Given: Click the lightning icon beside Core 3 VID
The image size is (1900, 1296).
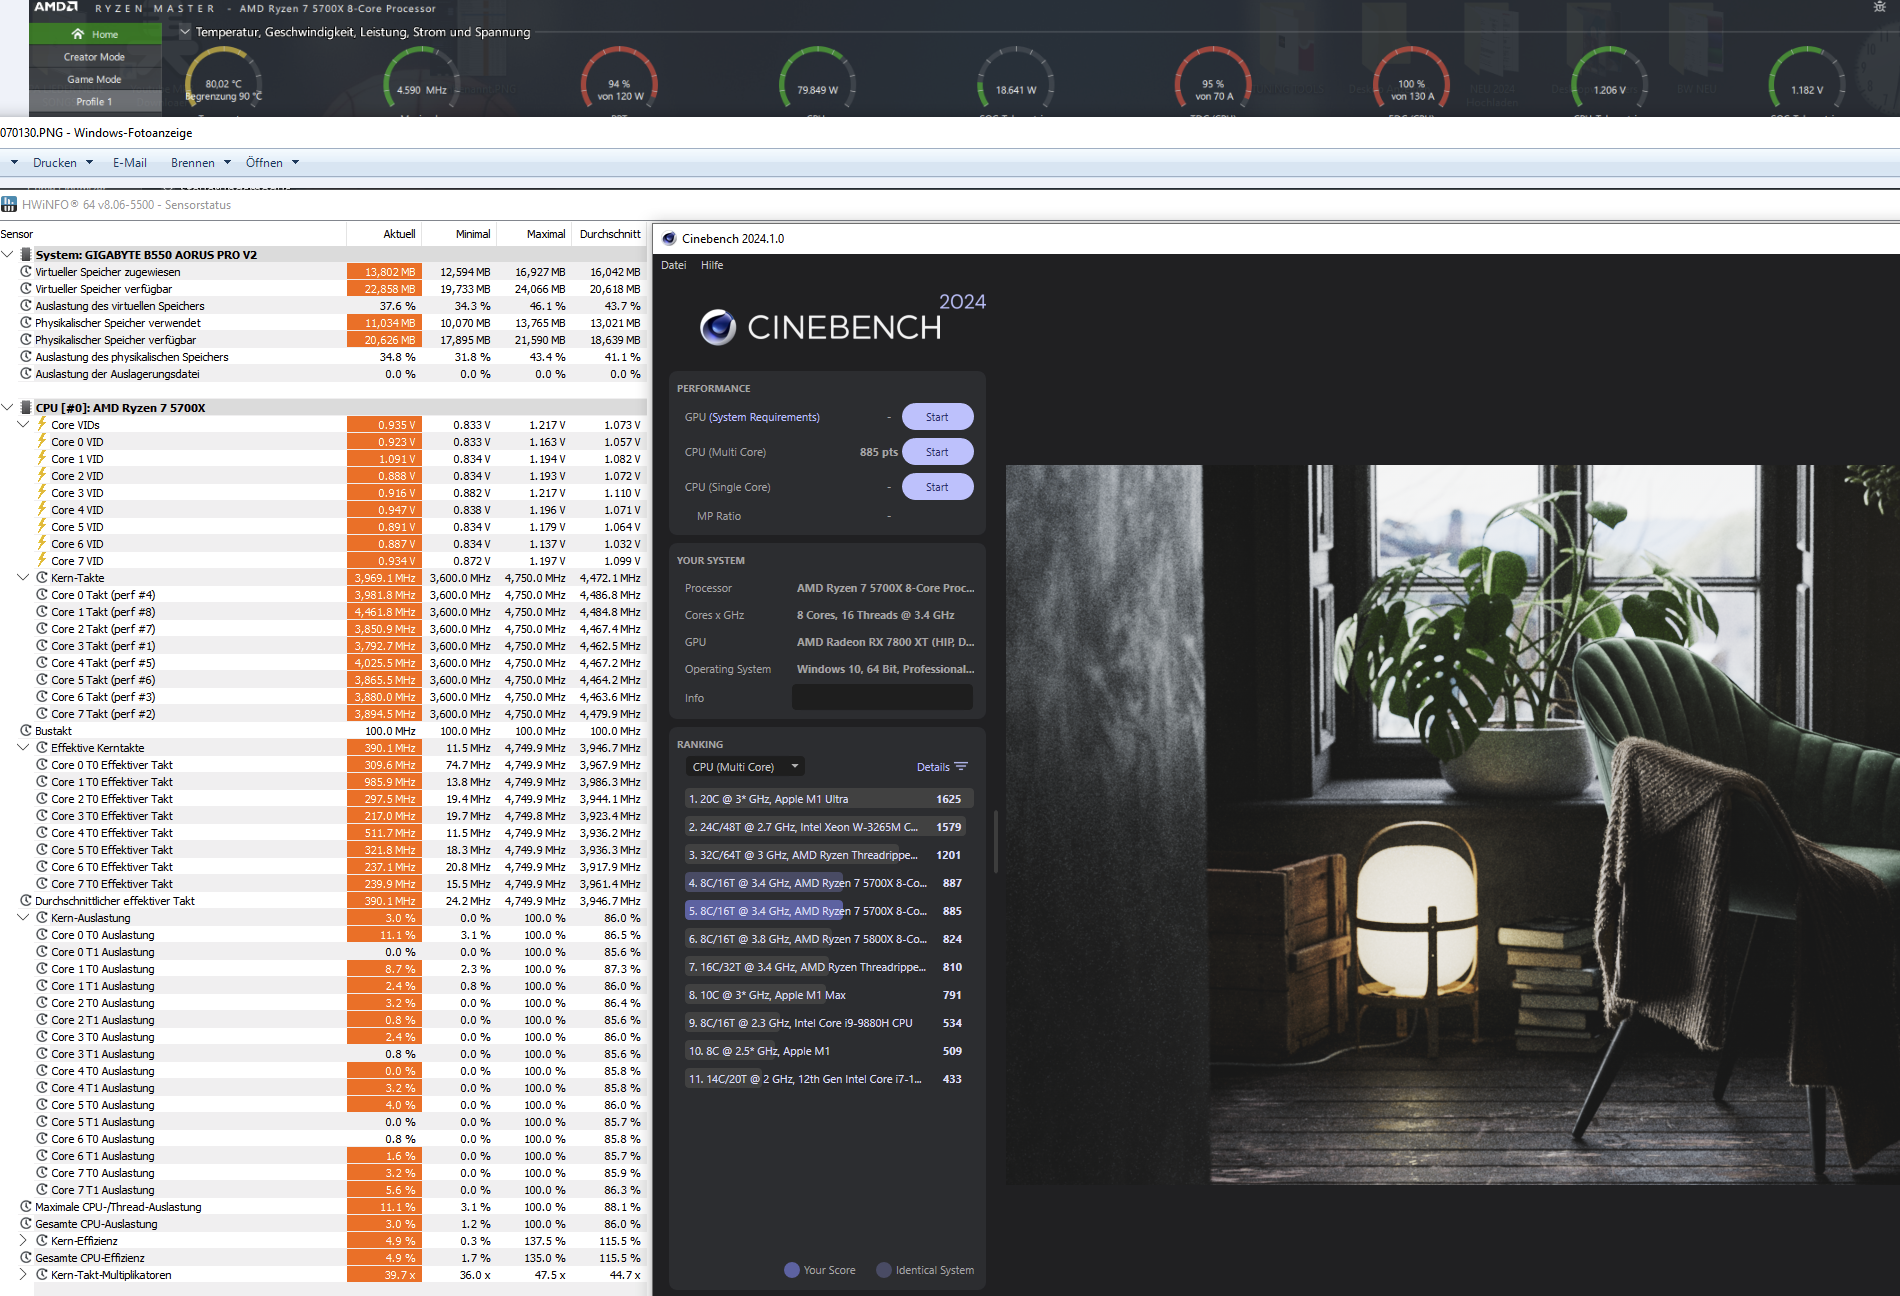Looking at the screenshot, I should 42,493.
